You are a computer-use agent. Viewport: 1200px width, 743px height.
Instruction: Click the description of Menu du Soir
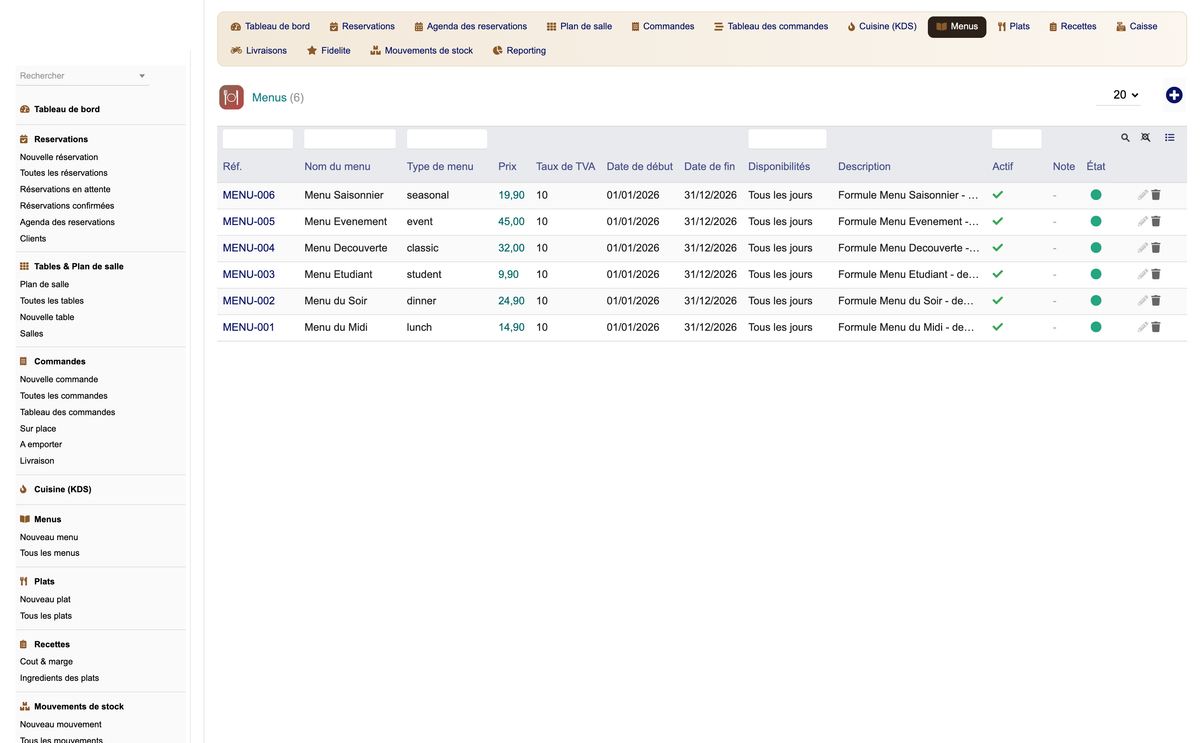(x=906, y=301)
